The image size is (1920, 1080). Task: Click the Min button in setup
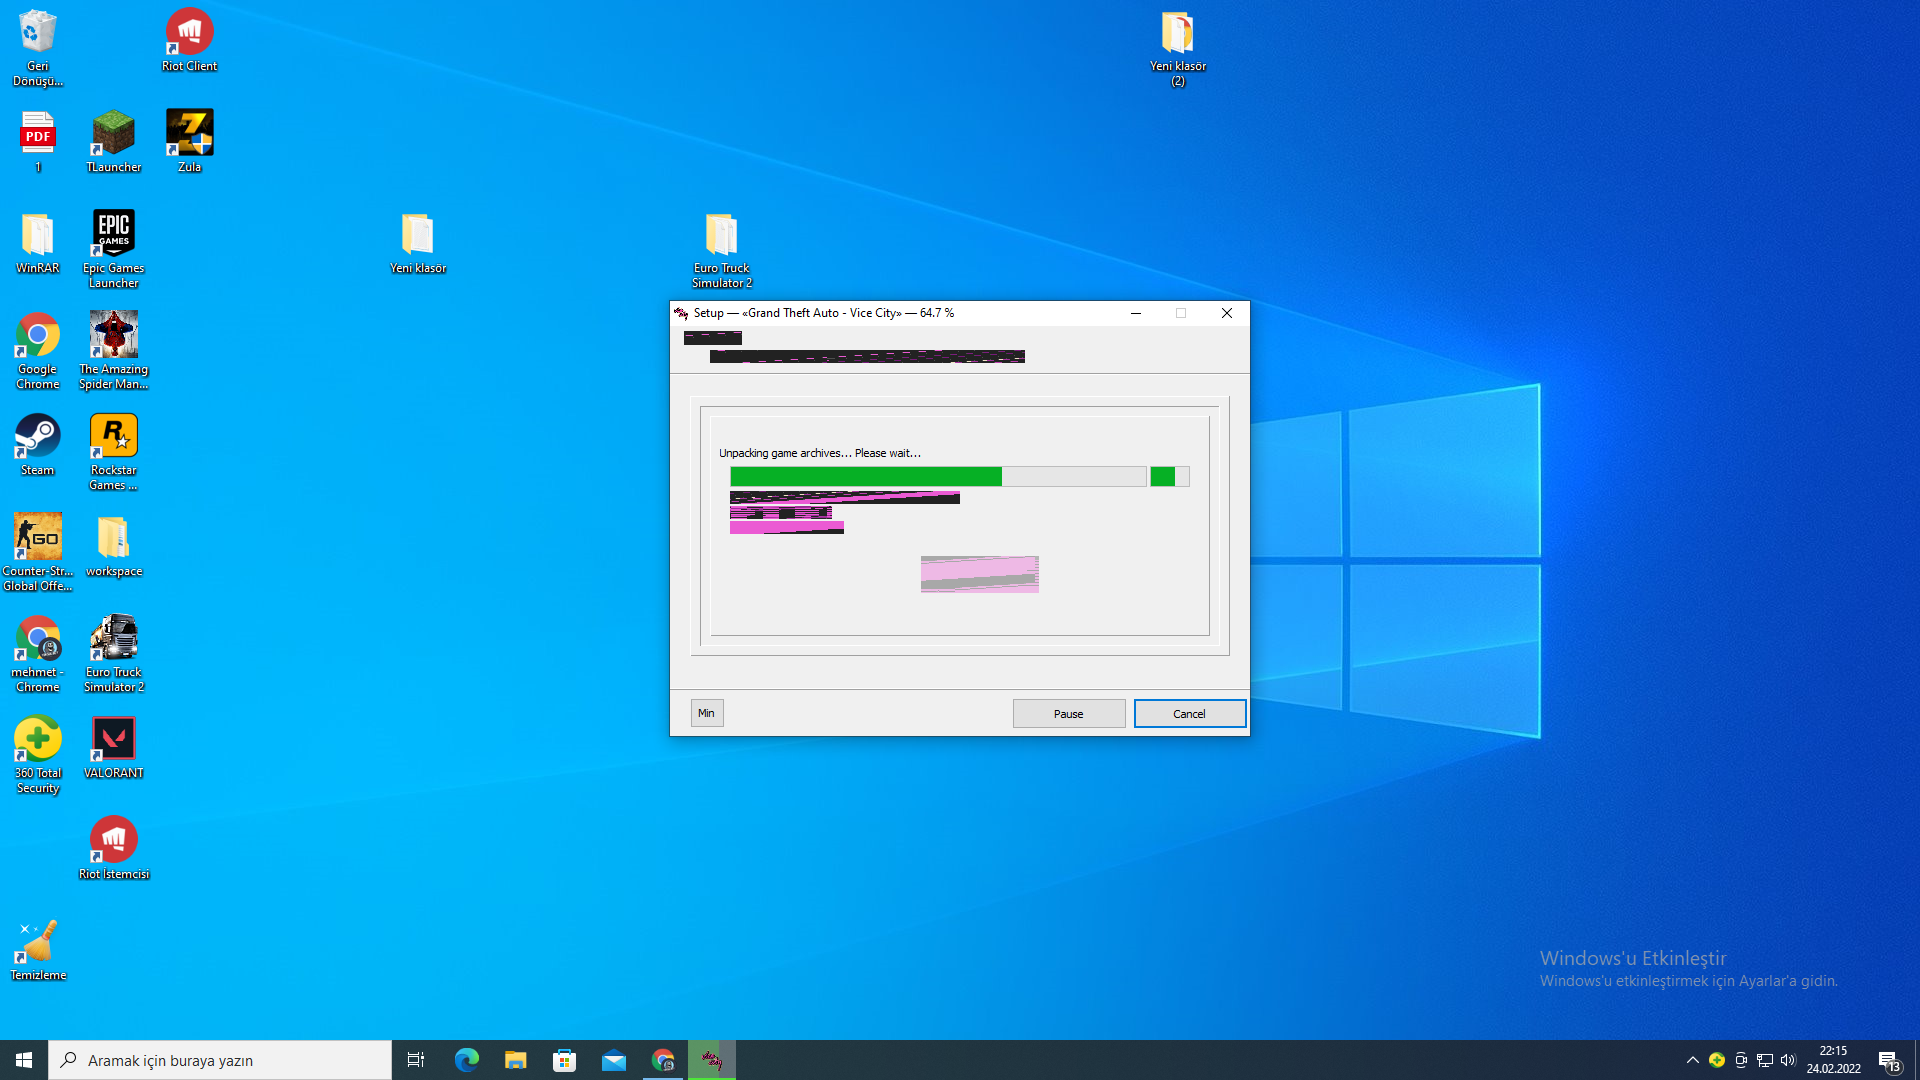point(706,713)
